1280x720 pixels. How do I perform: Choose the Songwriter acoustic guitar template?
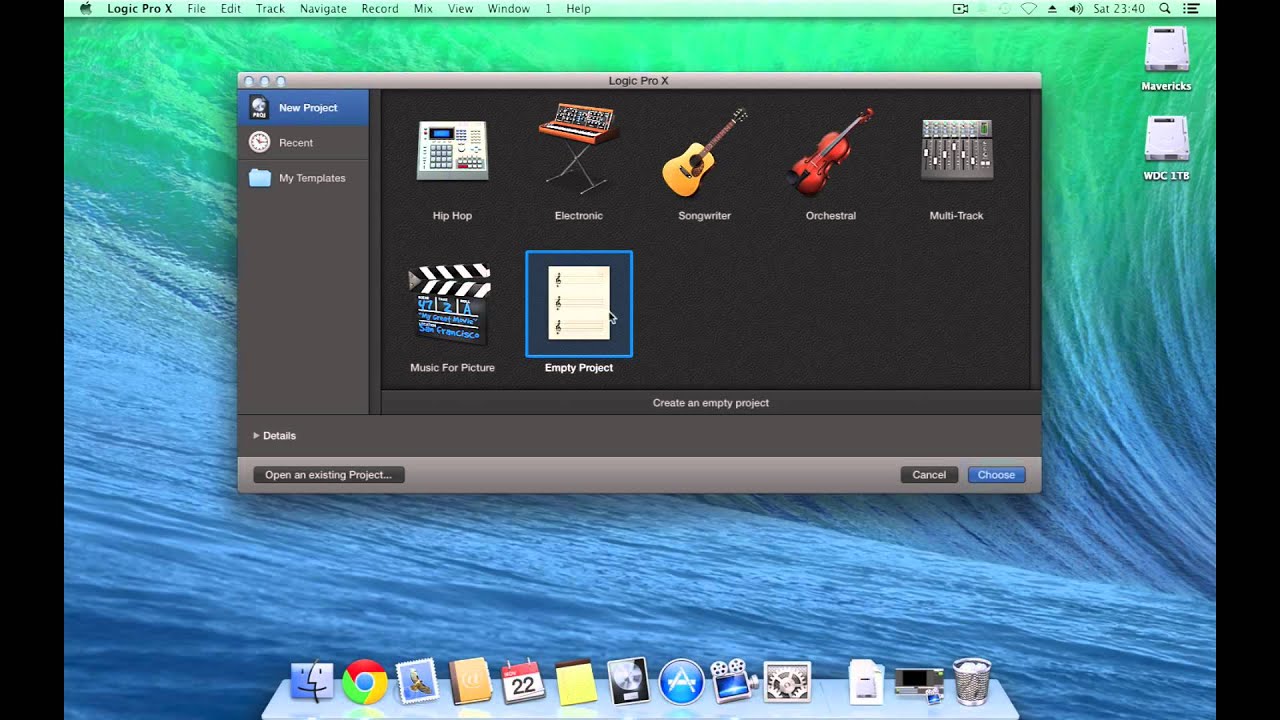click(704, 151)
